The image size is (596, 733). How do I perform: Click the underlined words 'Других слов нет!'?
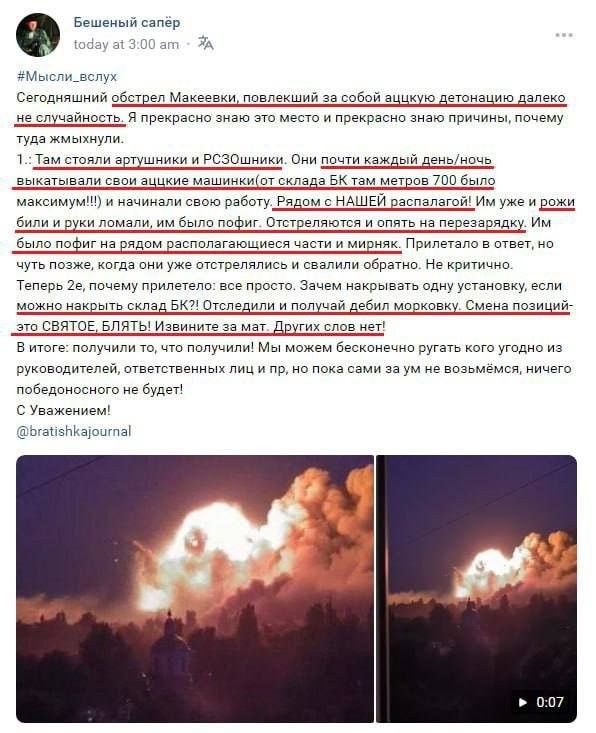[x=330, y=326]
